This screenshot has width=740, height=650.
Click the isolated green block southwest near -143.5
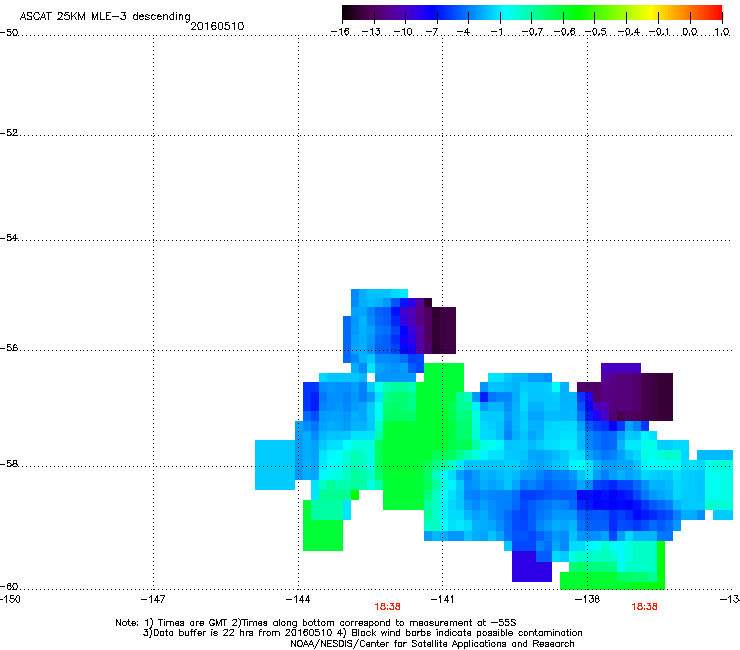click(323, 535)
